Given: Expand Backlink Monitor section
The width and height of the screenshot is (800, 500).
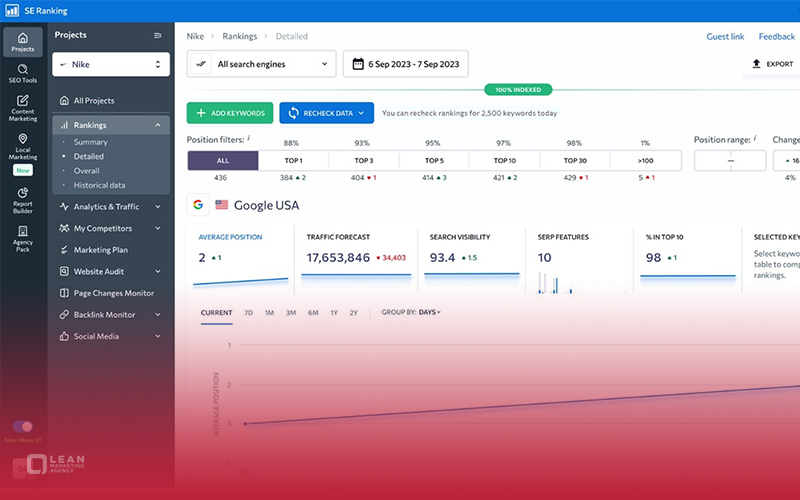Looking at the screenshot, I should (158, 315).
